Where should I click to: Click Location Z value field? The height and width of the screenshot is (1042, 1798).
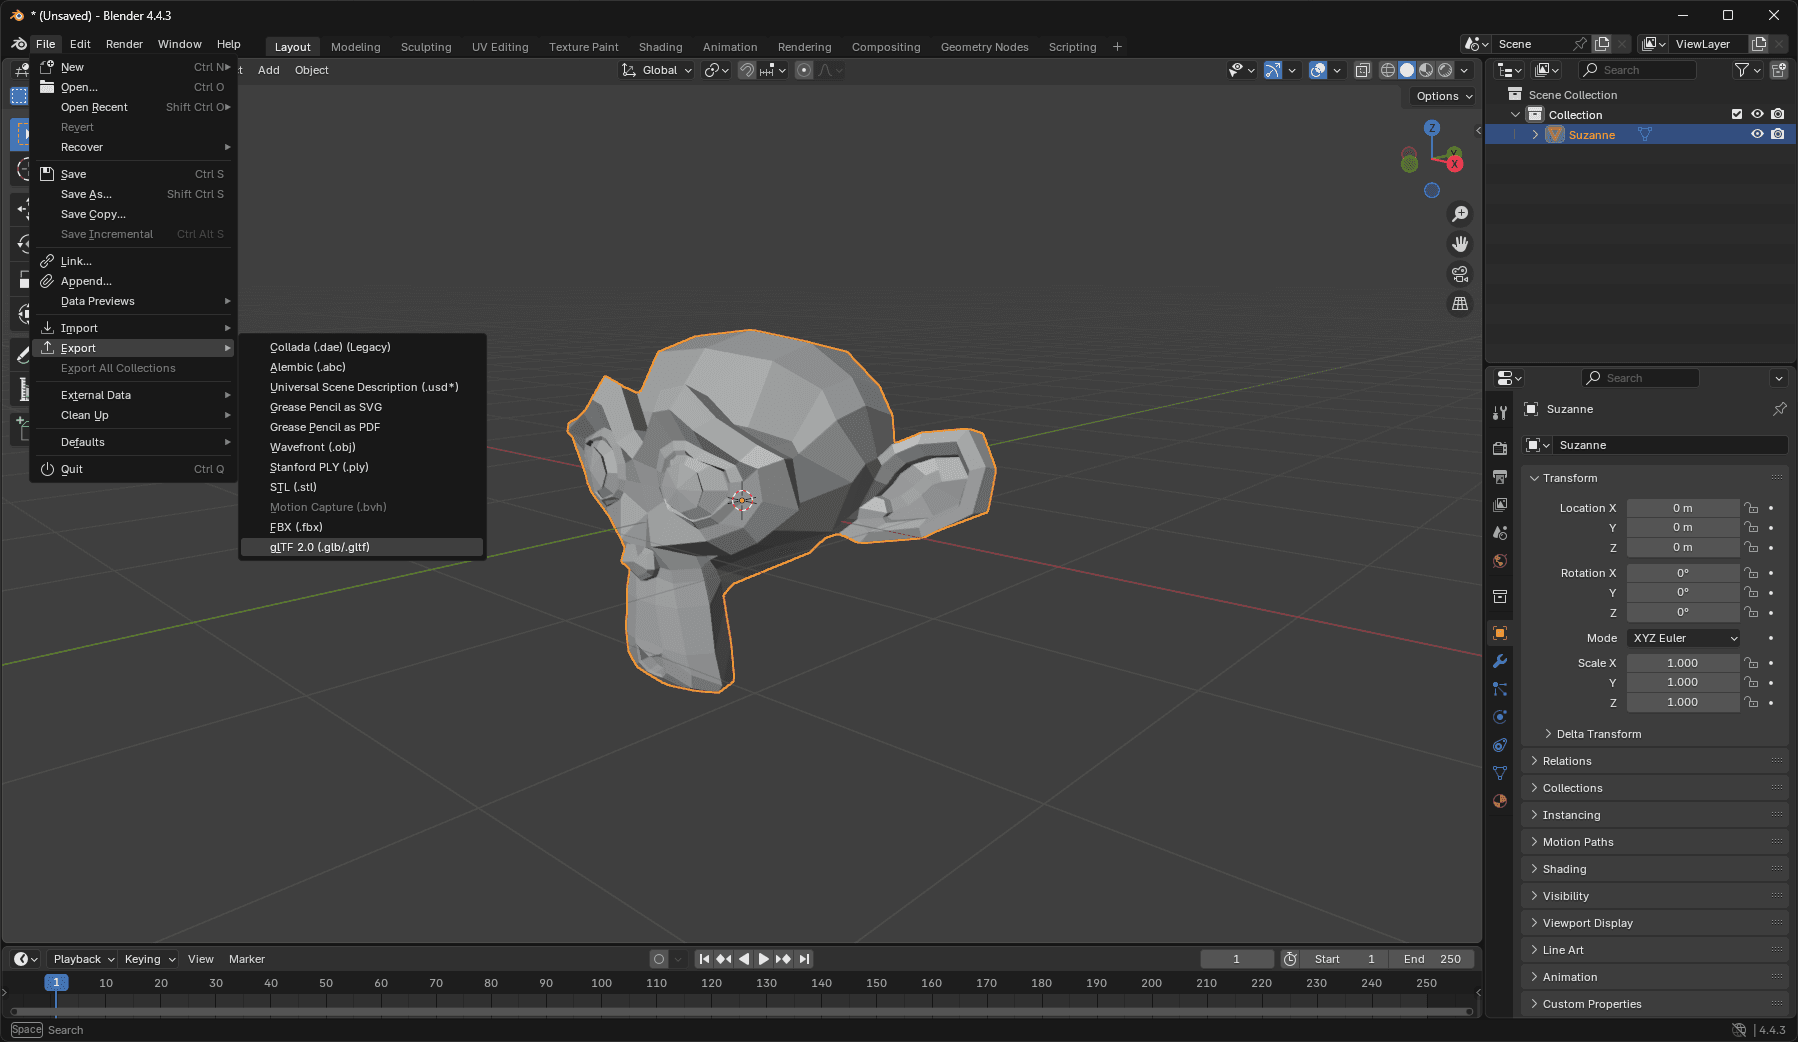tap(1683, 547)
